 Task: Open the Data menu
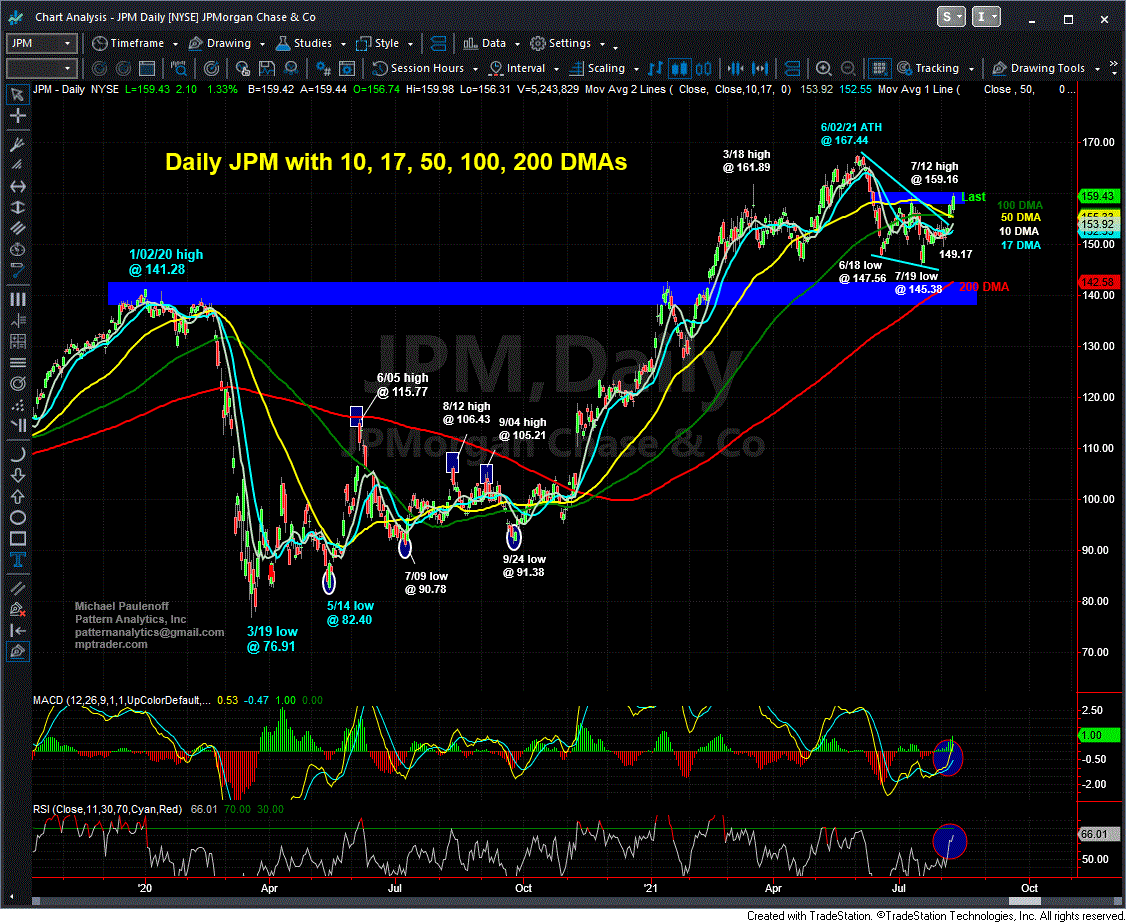click(493, 43)
